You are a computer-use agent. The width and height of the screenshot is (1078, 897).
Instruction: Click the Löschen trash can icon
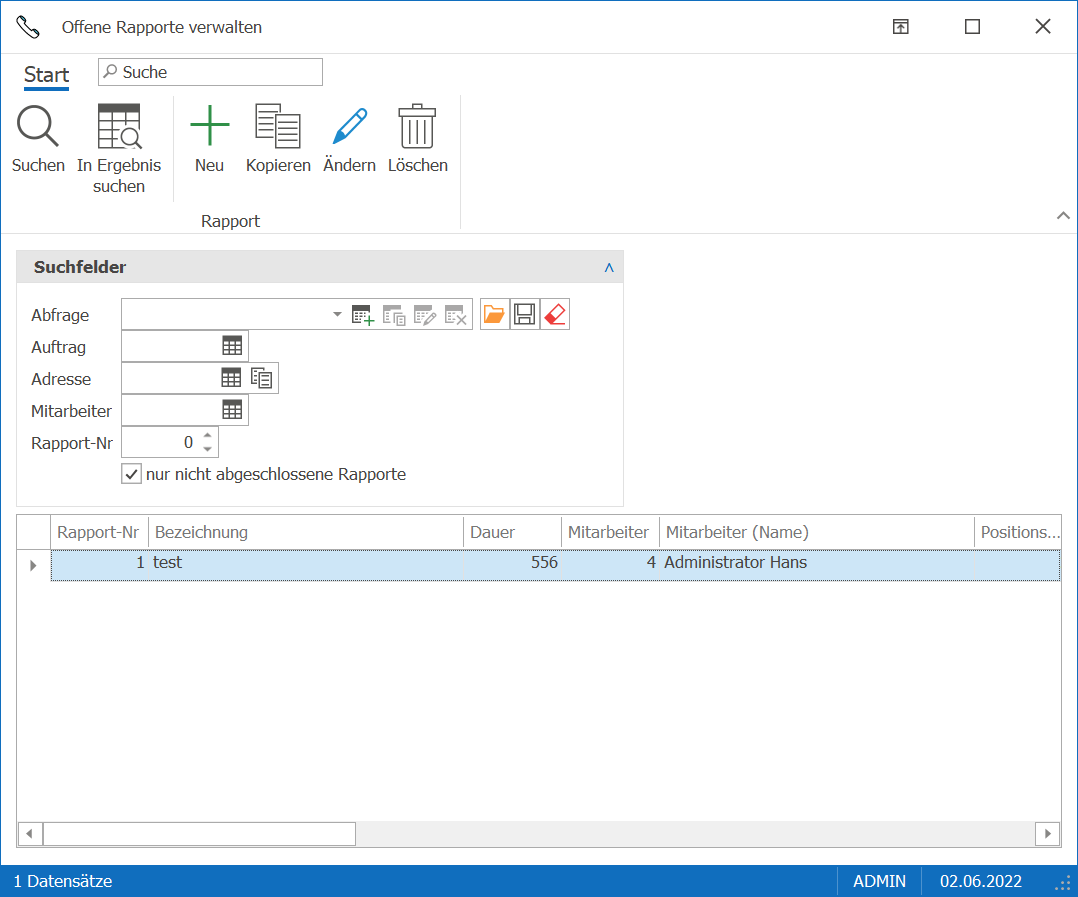[x=417, y=126]
